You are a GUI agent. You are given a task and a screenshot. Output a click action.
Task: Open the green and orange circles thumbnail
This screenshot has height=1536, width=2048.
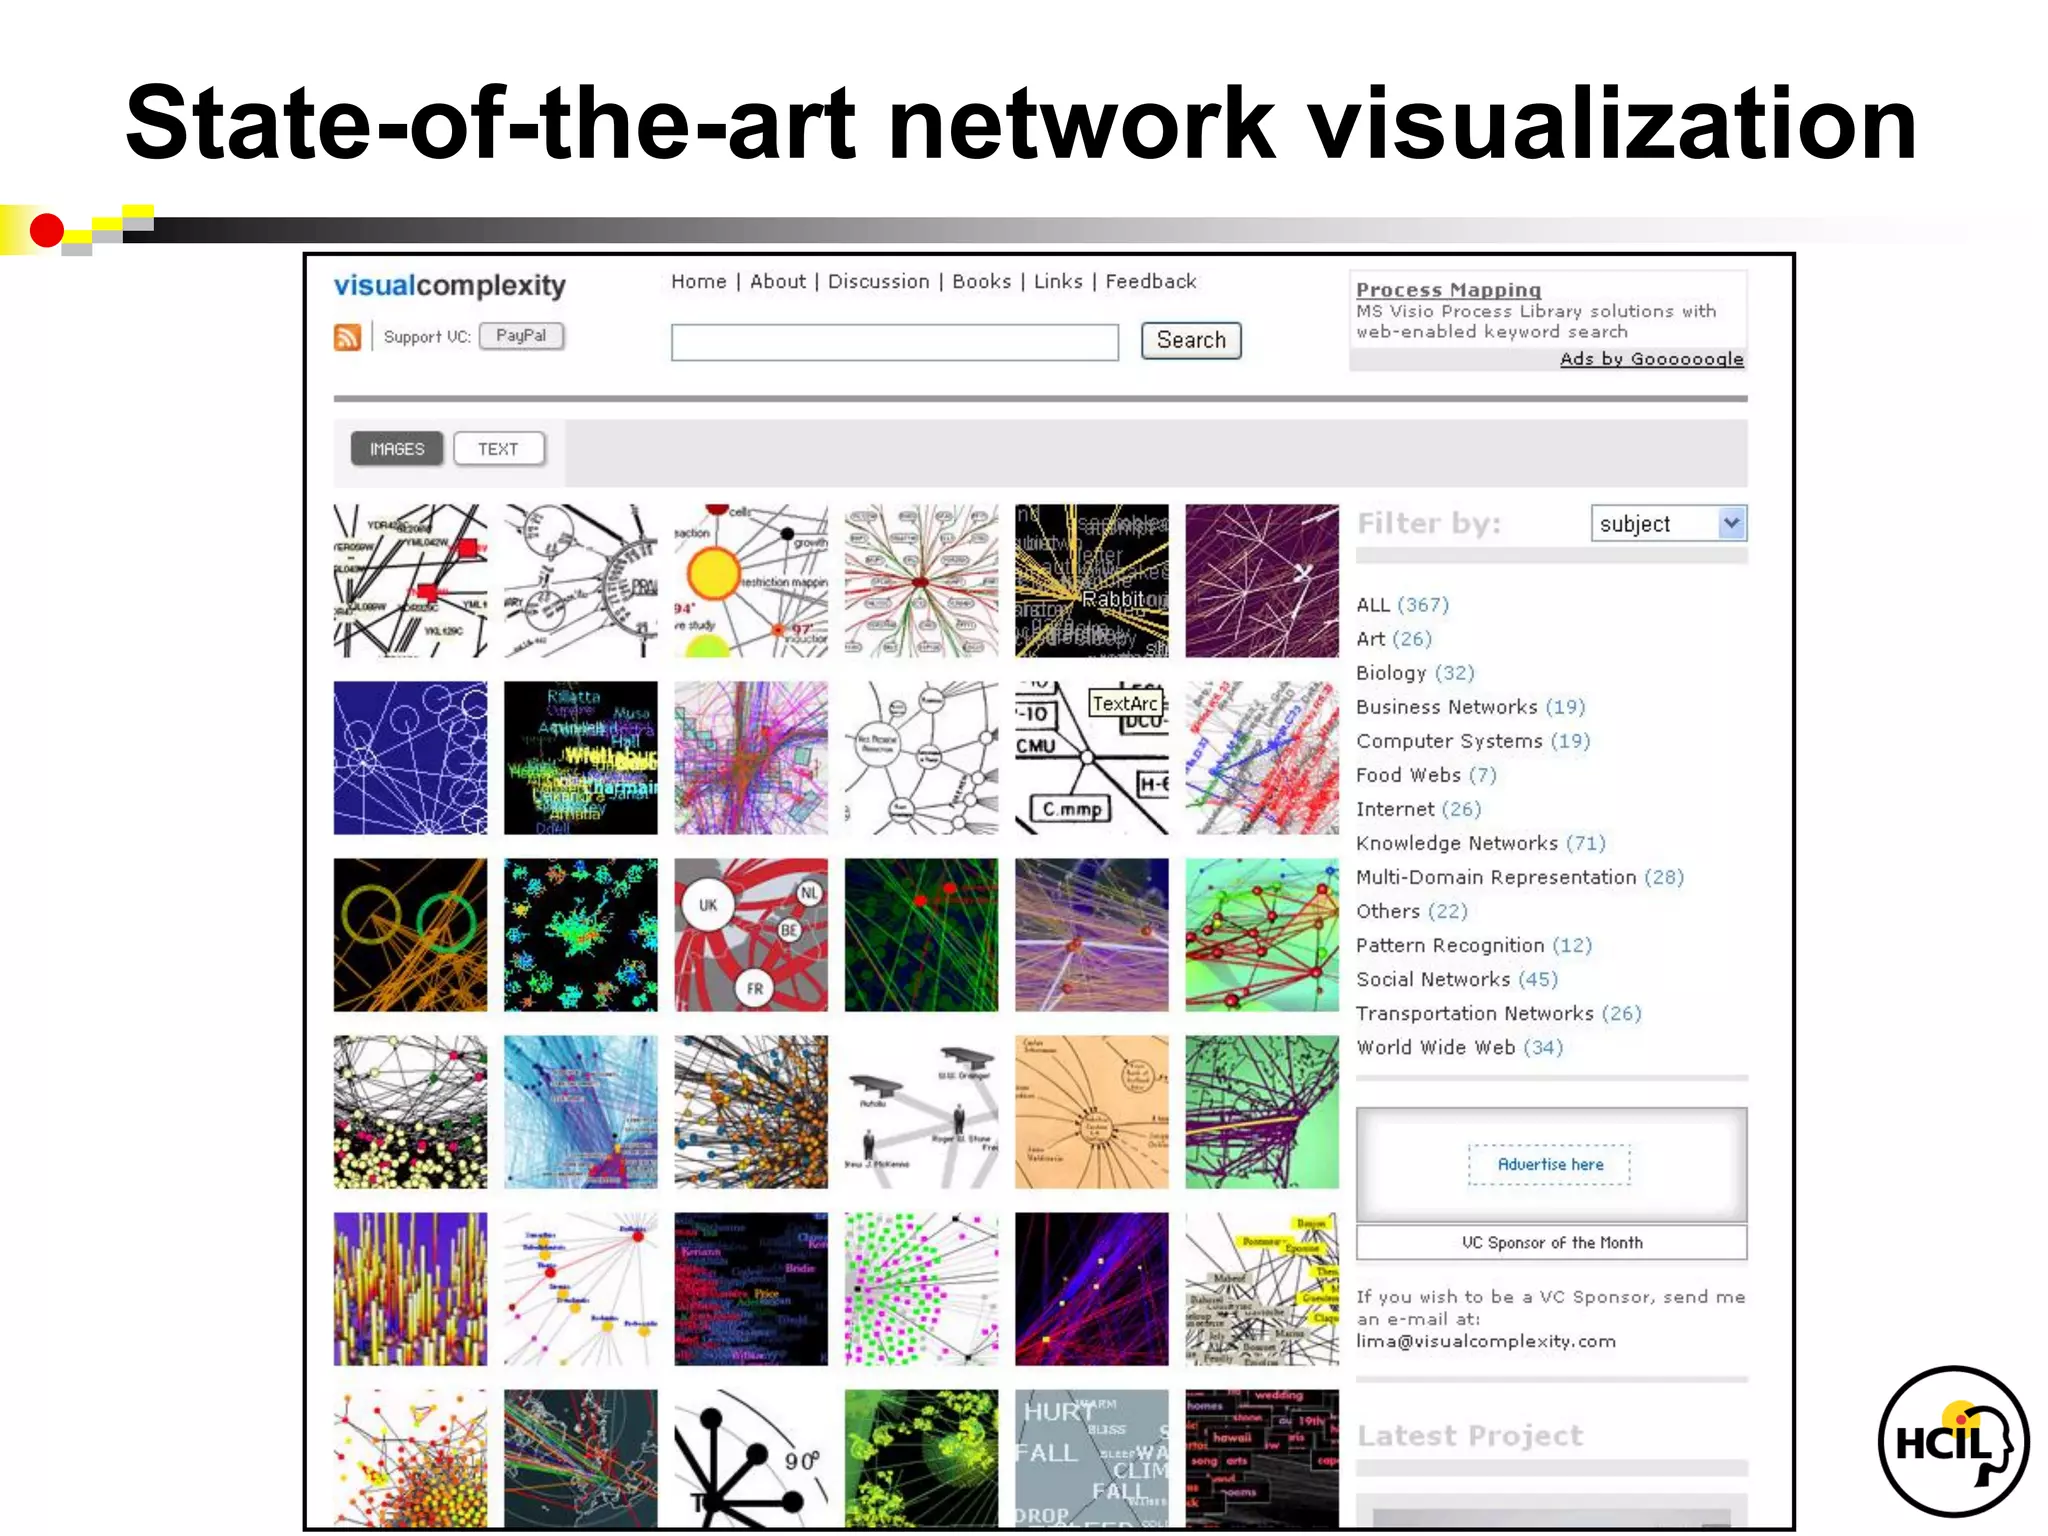pos(410,935)
